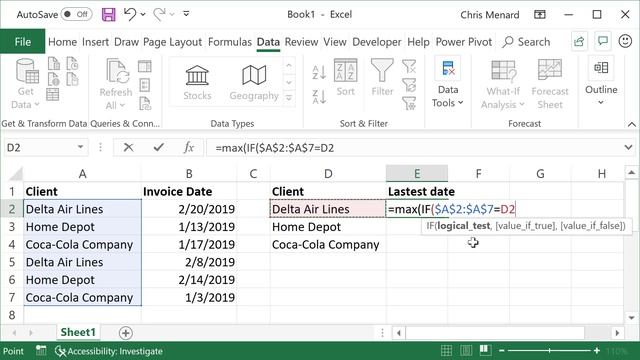Viewport: 640px width, 360px height.
Task: Select the Sheet1 tab
Action: (x=78, y=332)
